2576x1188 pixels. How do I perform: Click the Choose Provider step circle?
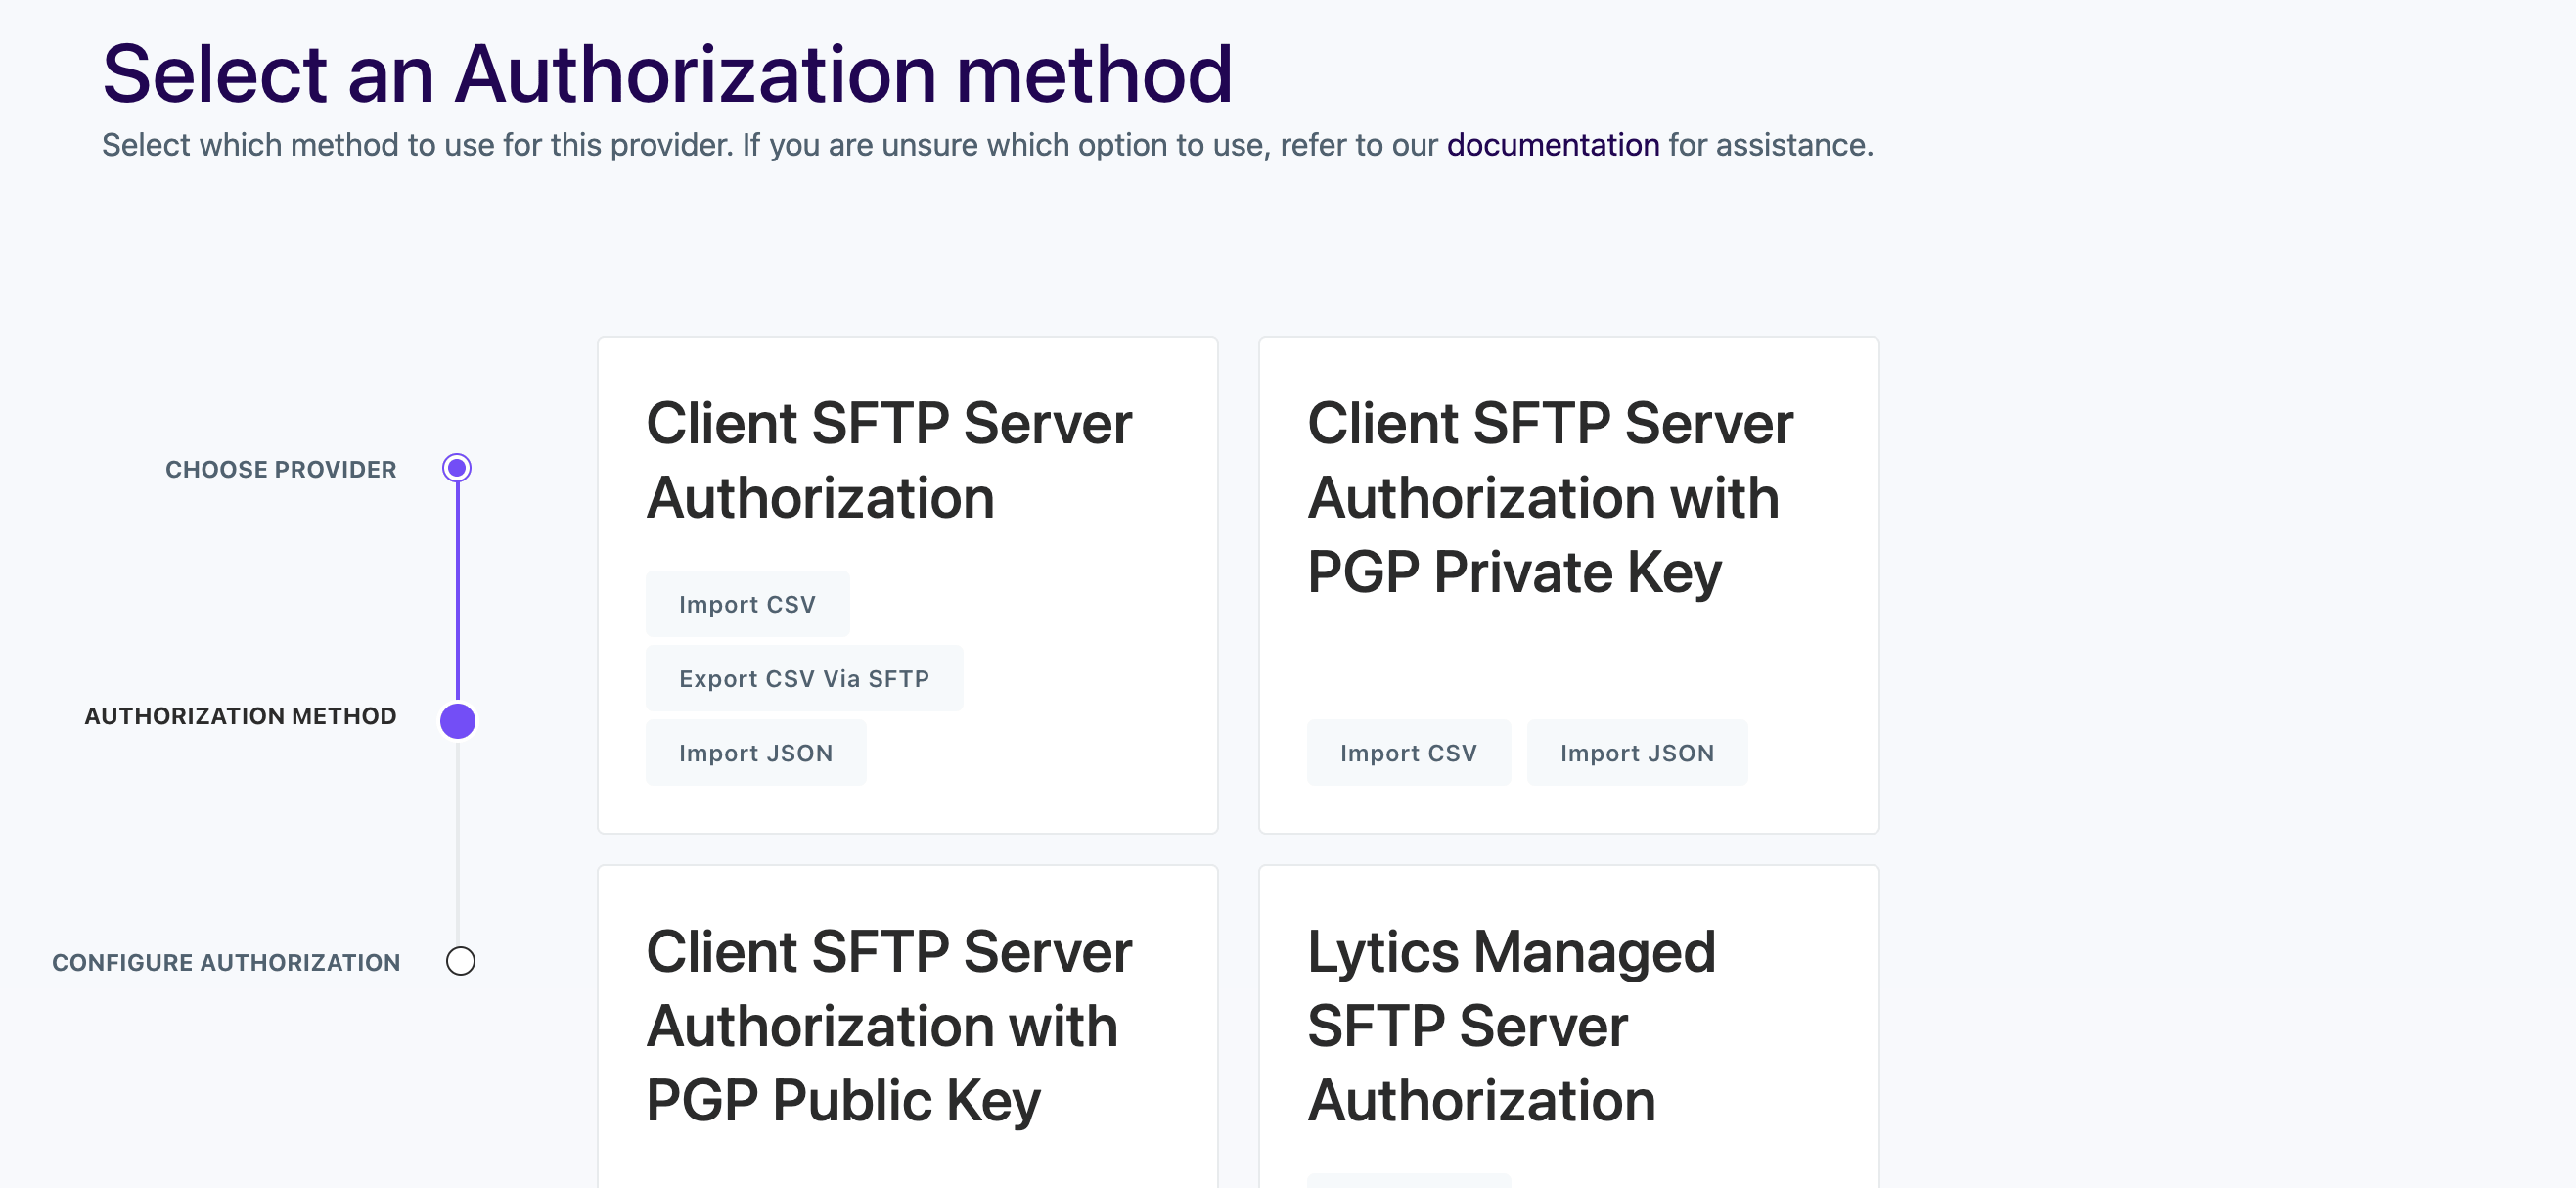point(457,468)
